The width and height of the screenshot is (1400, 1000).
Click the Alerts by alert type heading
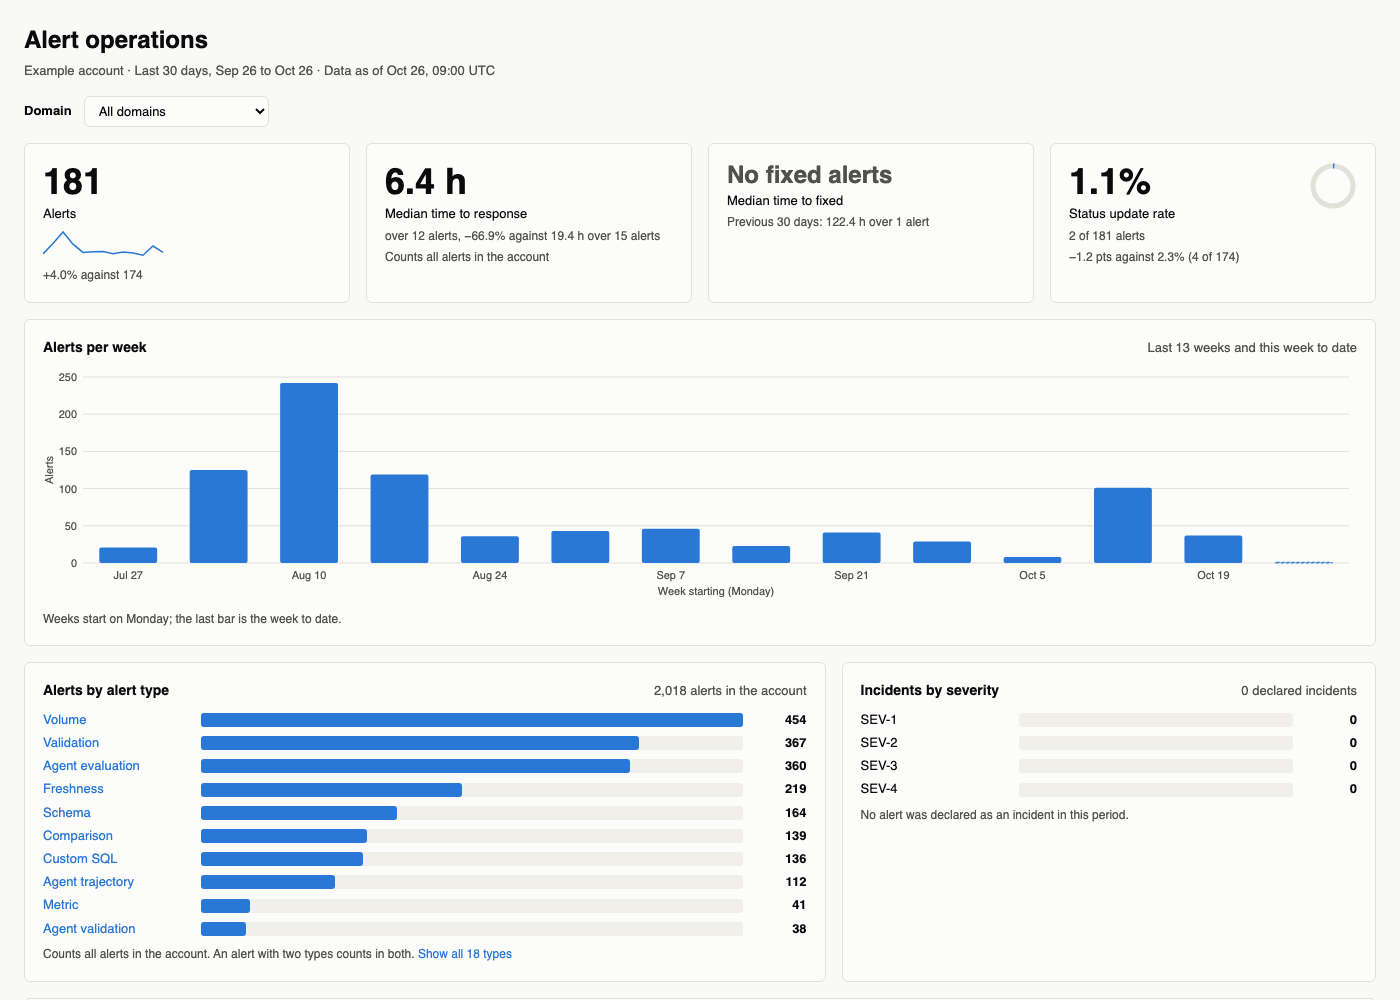[x=106, y=690]
